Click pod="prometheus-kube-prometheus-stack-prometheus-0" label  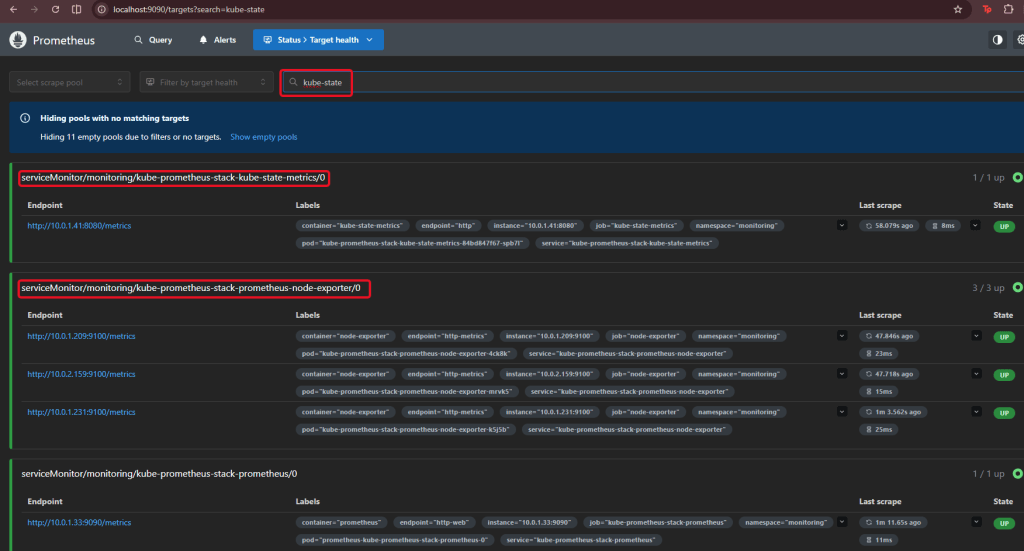[x=394, y=540]
